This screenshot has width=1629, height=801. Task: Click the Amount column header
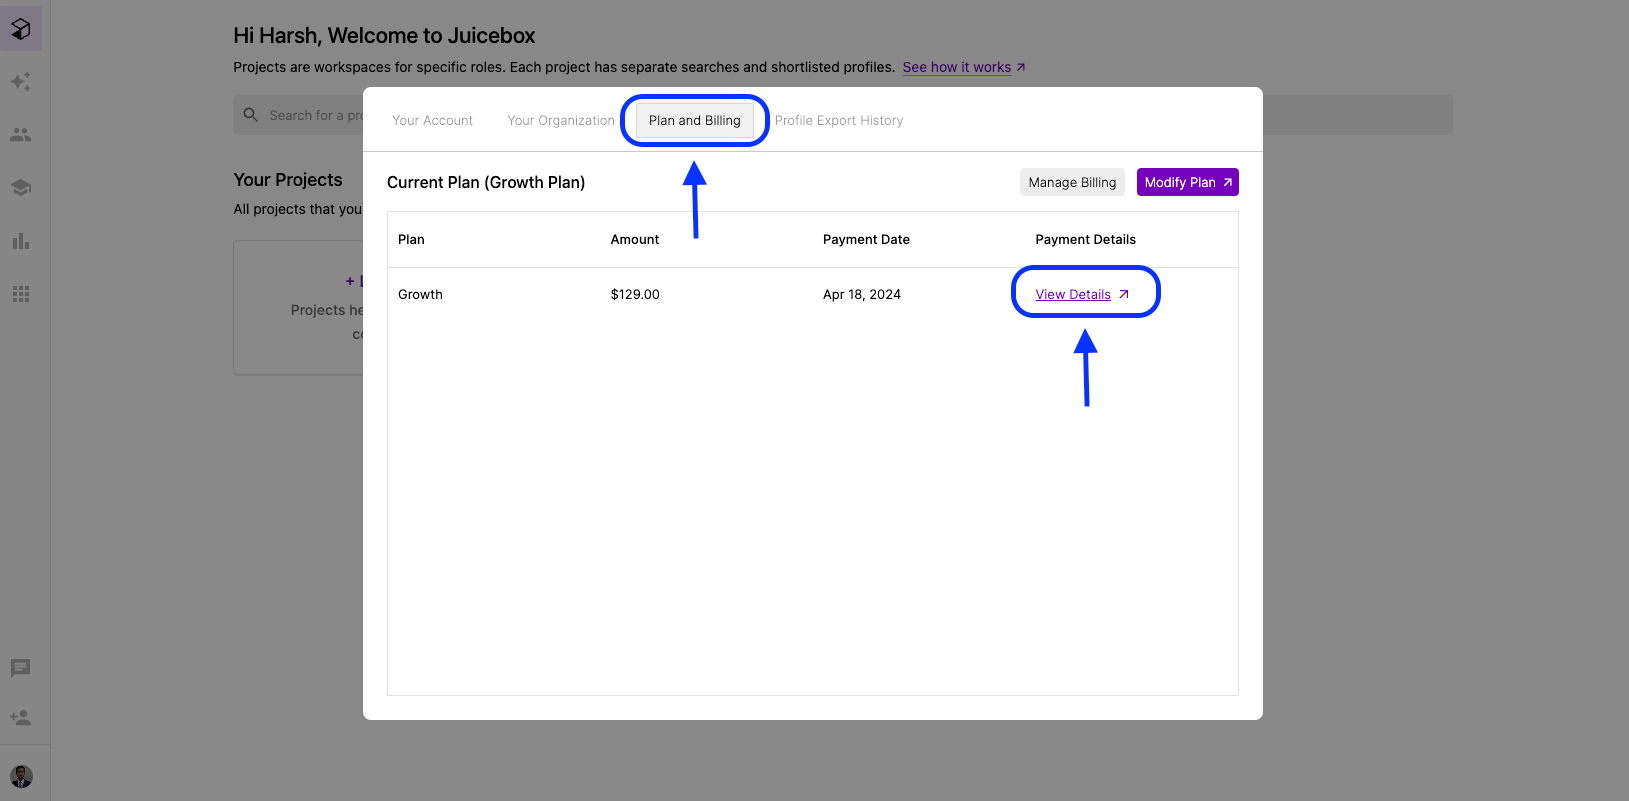635,239
